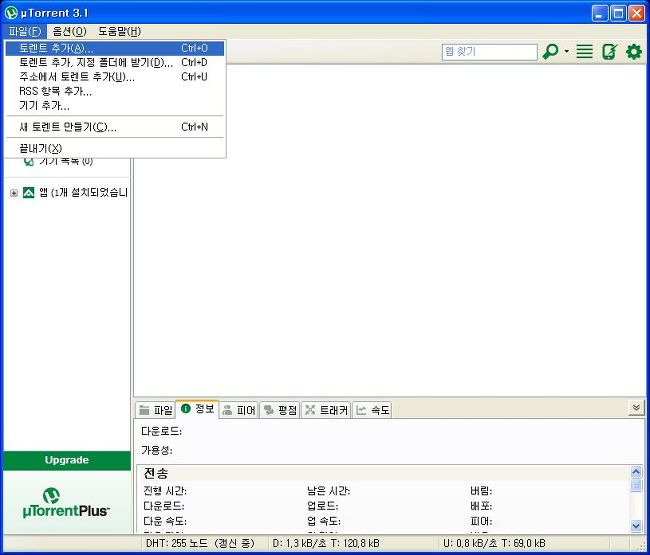
Task: Switch to the 정보 tab
Action: tap(197, 409)
